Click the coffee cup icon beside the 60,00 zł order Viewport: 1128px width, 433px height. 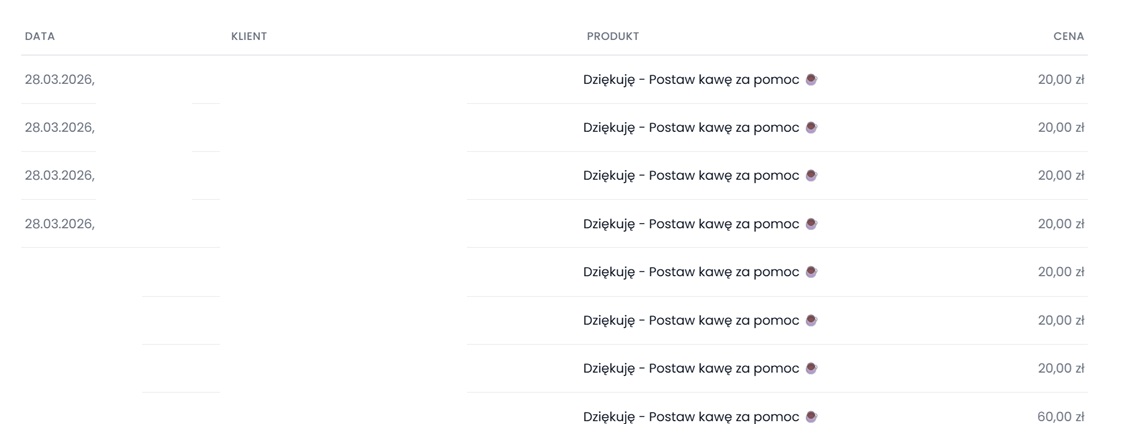(811, 416)
